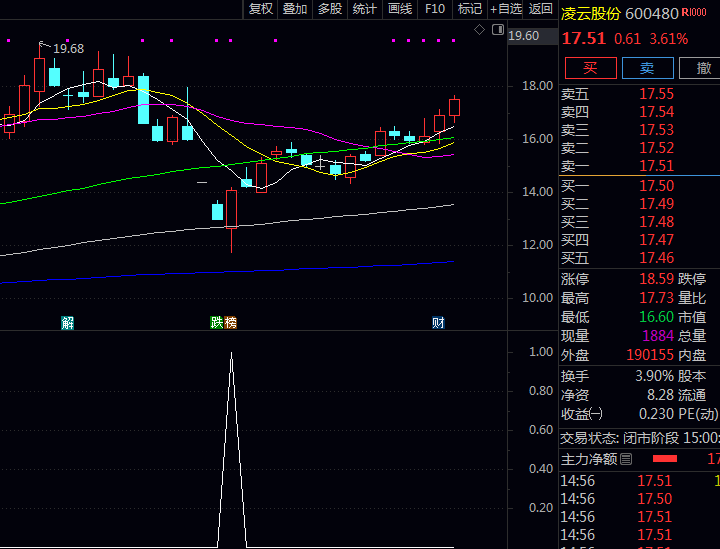This screenshot has width=720, height=549.
Task: Select the 买三 price 17.48
Action: [656, 222]
